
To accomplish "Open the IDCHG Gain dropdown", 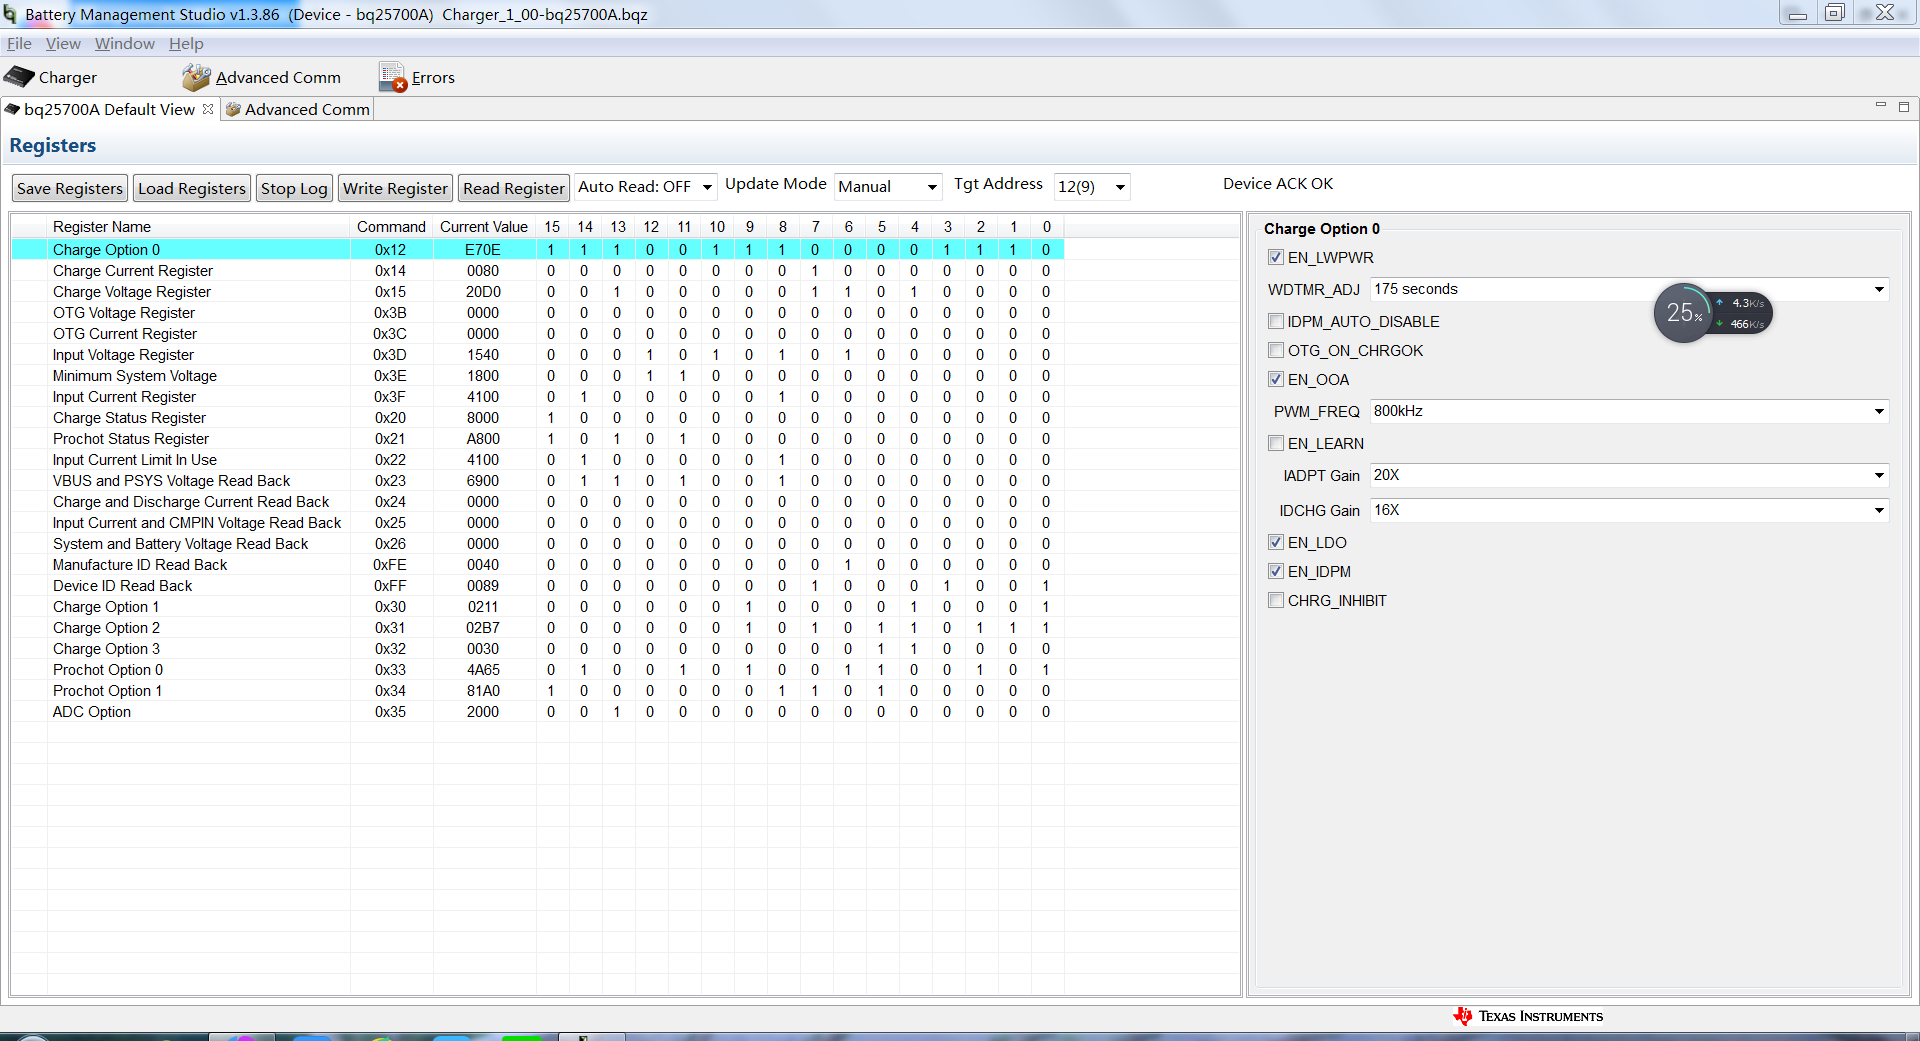I will tap(1629, 510).
